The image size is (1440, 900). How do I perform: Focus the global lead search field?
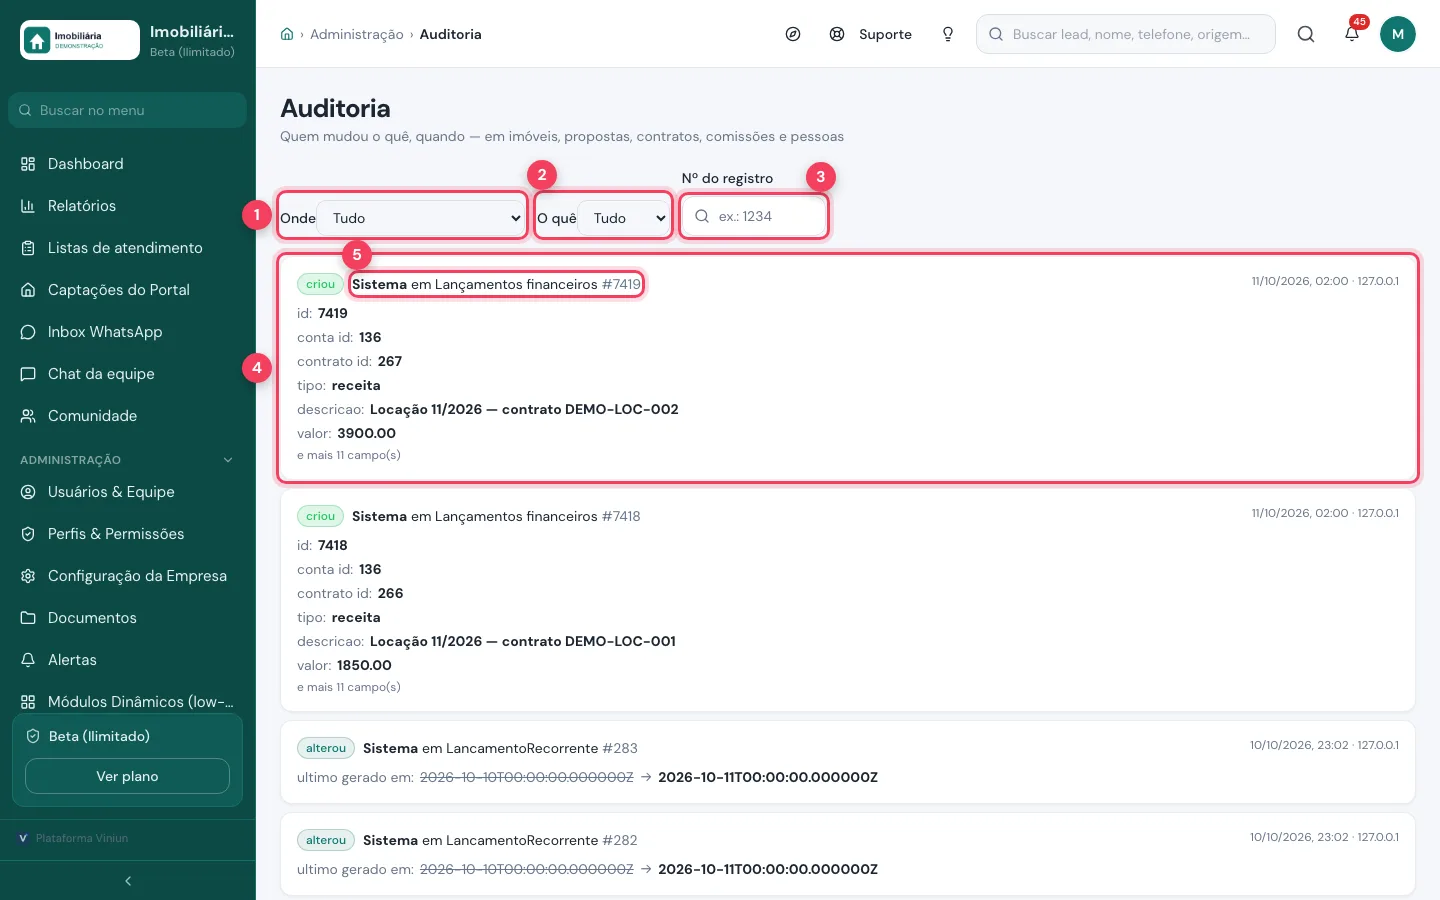(1126, 34)
